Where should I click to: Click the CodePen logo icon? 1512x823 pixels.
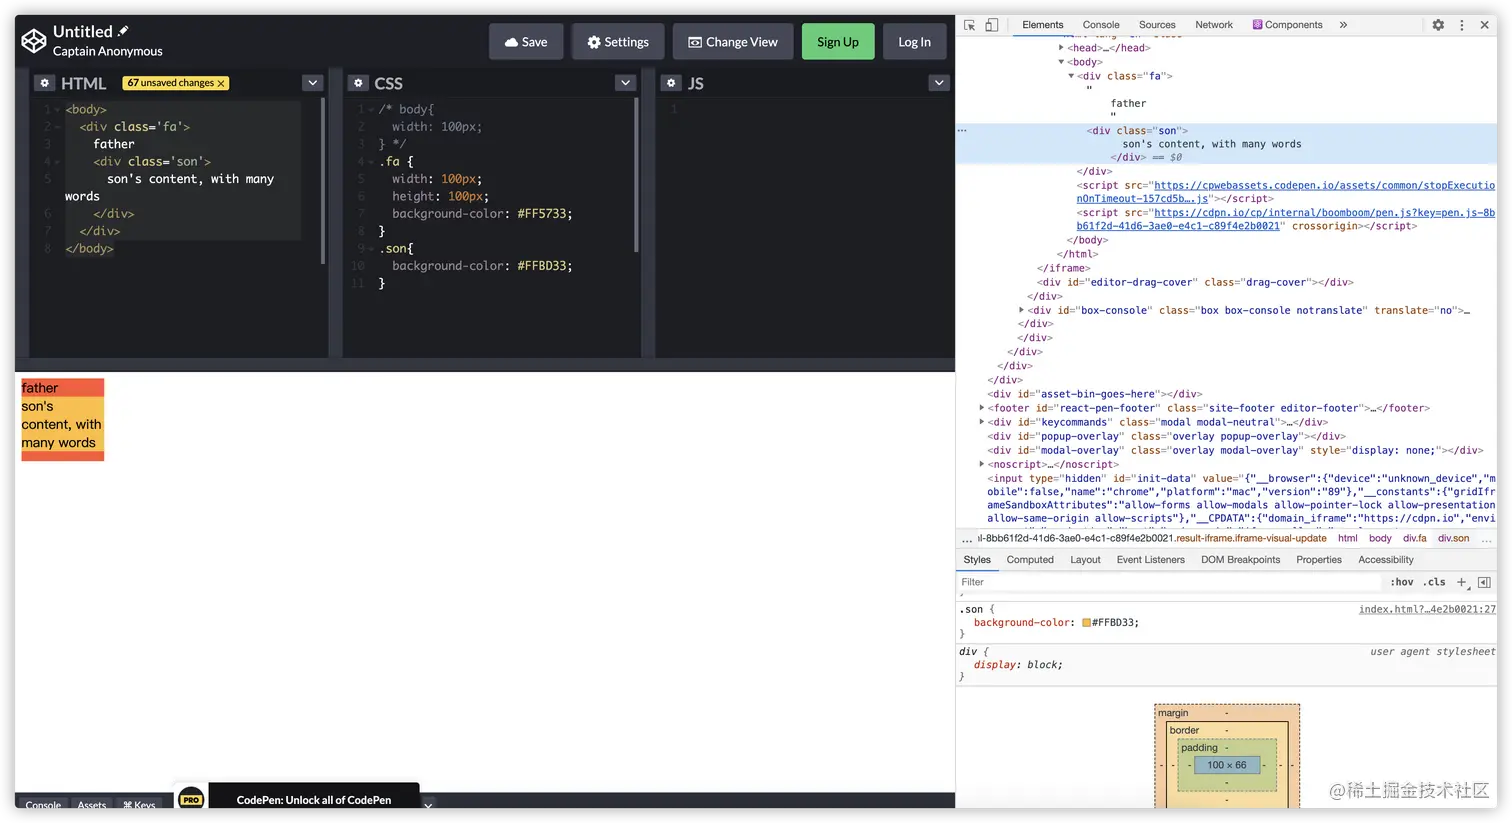pos(34,41)
